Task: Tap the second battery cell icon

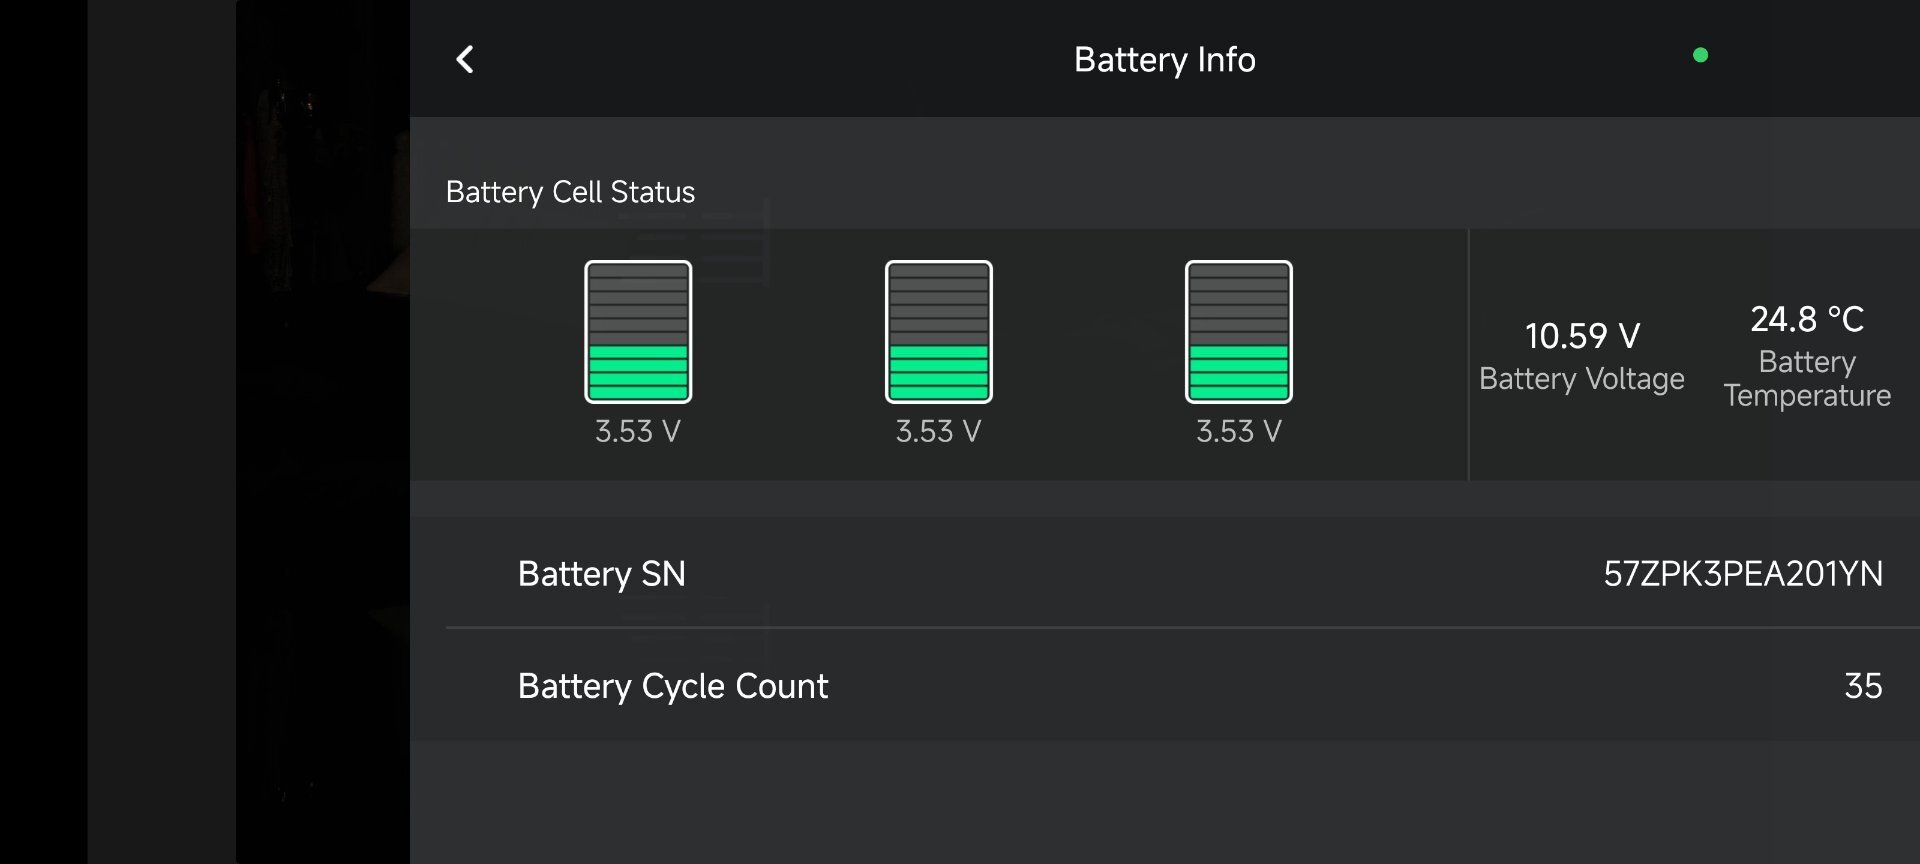Action: point(939,332)
